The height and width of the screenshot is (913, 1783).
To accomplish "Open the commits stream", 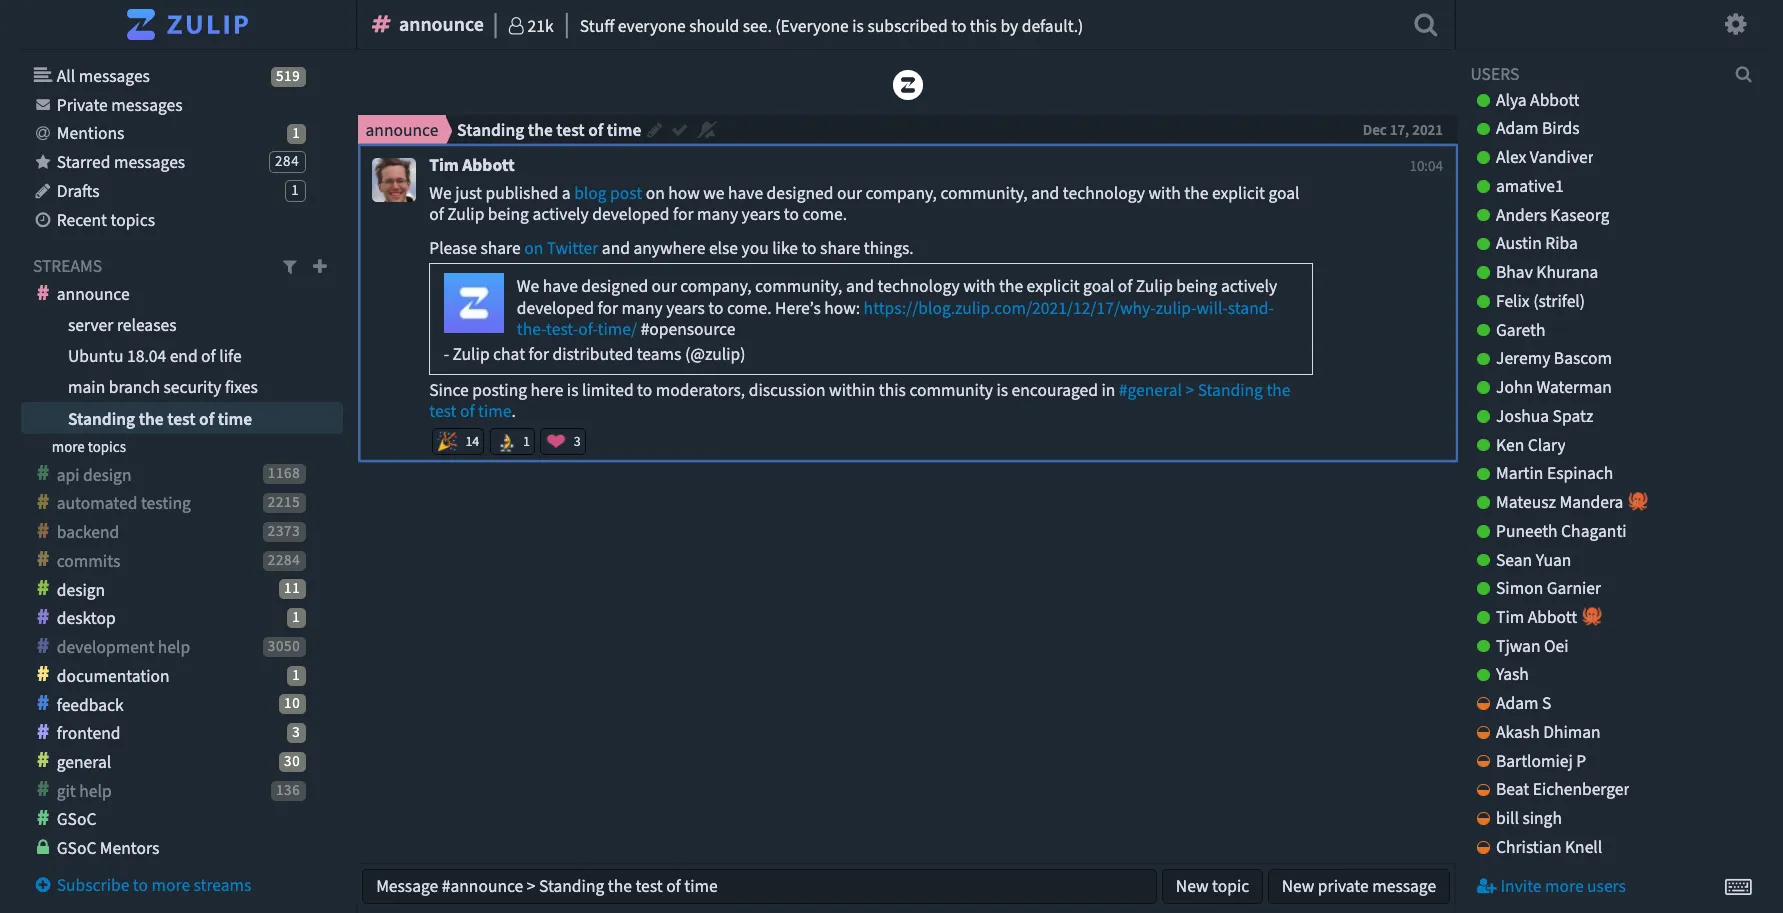I will [x=88, y=561].
